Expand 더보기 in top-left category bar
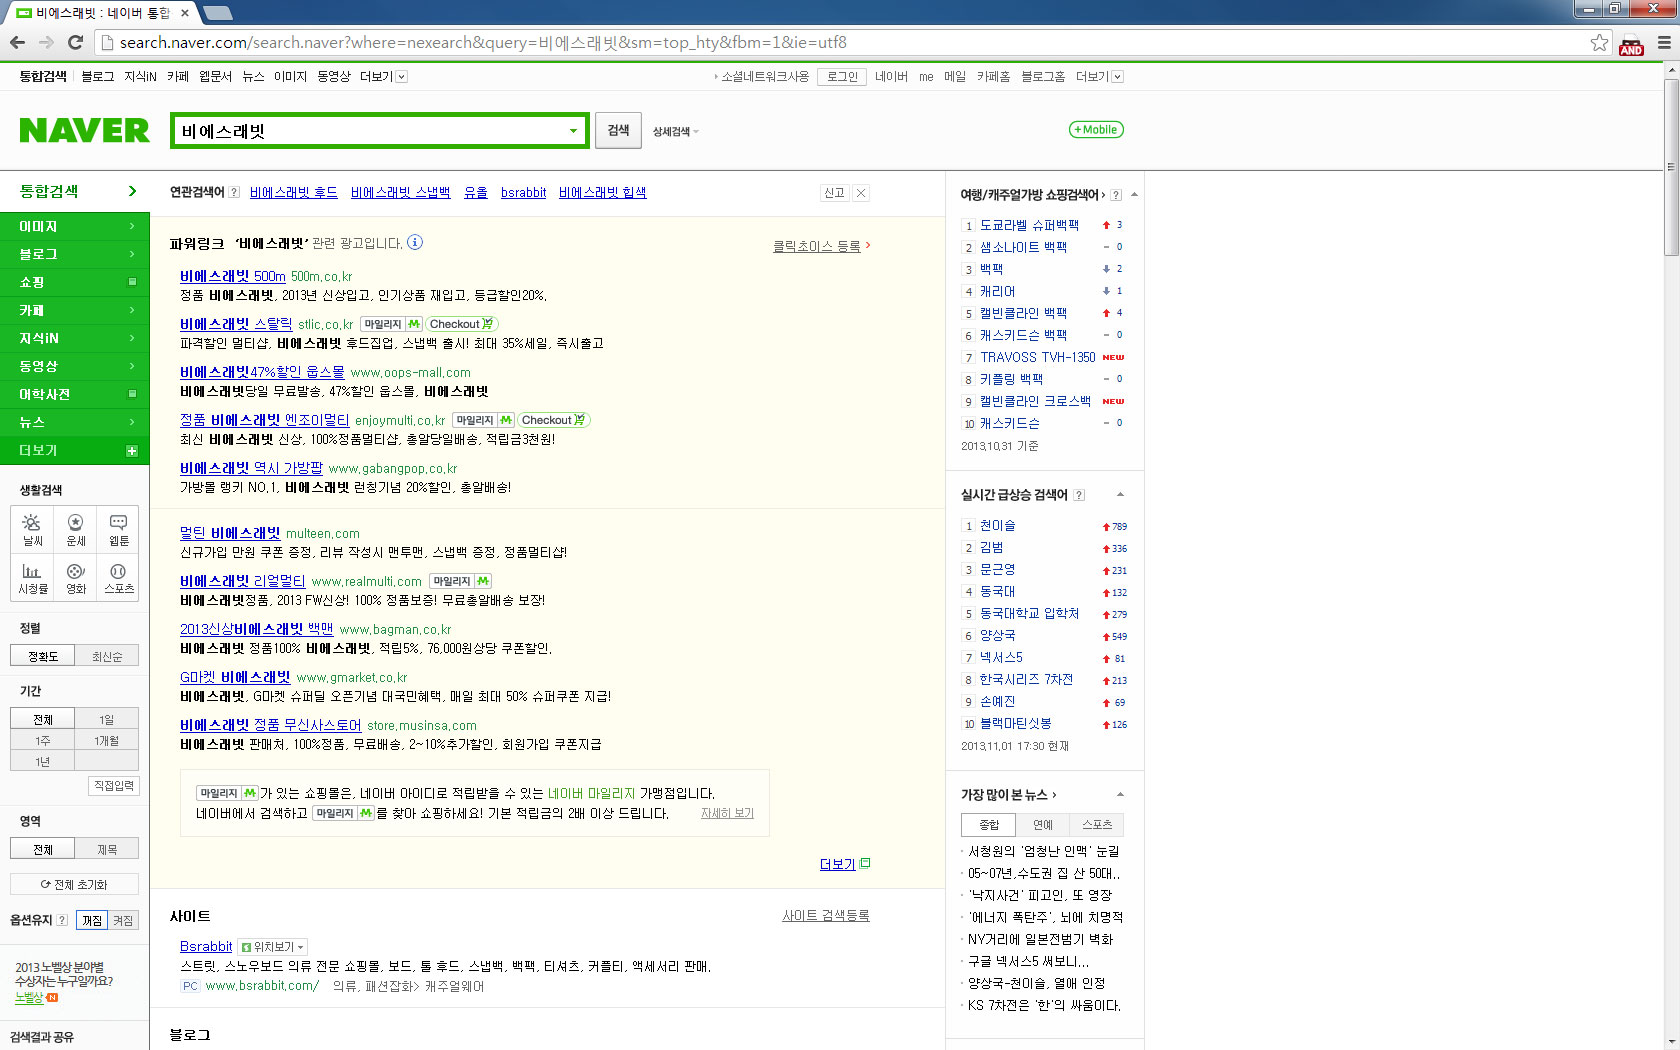Viewport: 1680px width, 1050px height. (383, 76)
